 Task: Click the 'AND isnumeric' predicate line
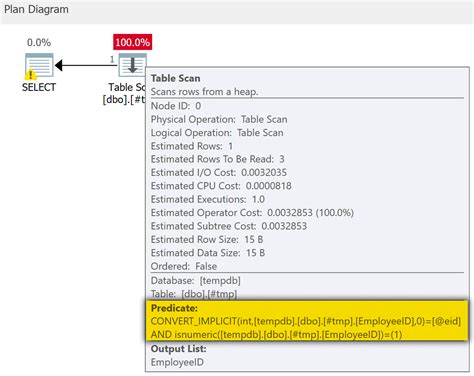[276, 334]
